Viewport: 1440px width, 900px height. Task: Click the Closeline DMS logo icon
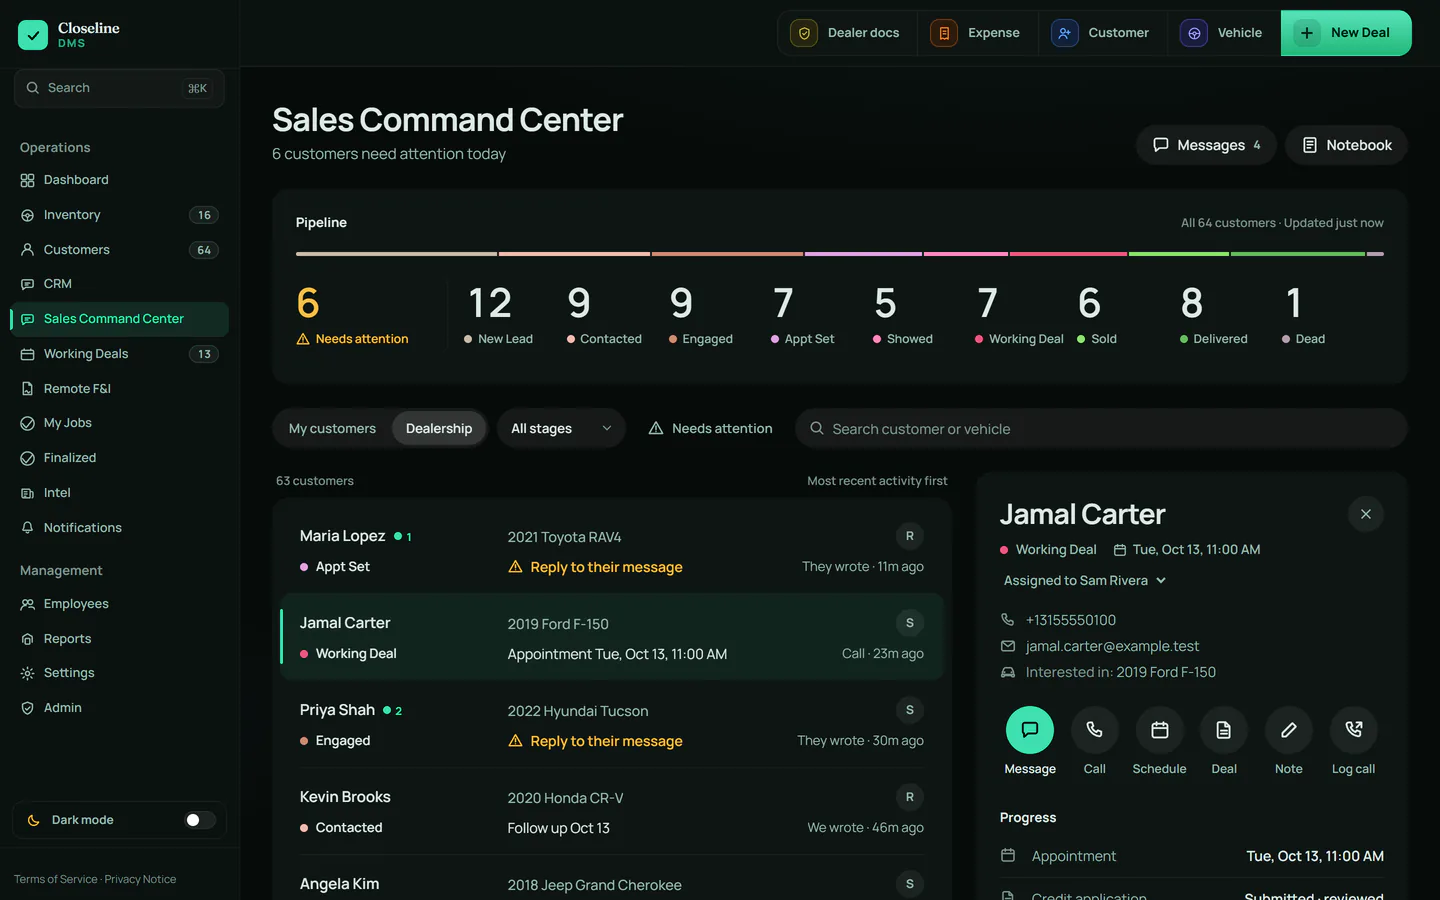(33, 35)
